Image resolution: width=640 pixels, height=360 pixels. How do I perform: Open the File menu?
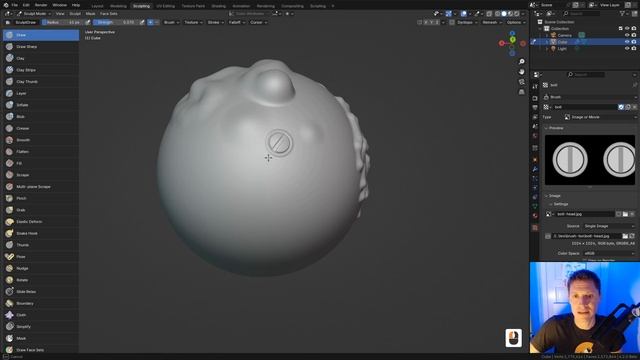14,5
